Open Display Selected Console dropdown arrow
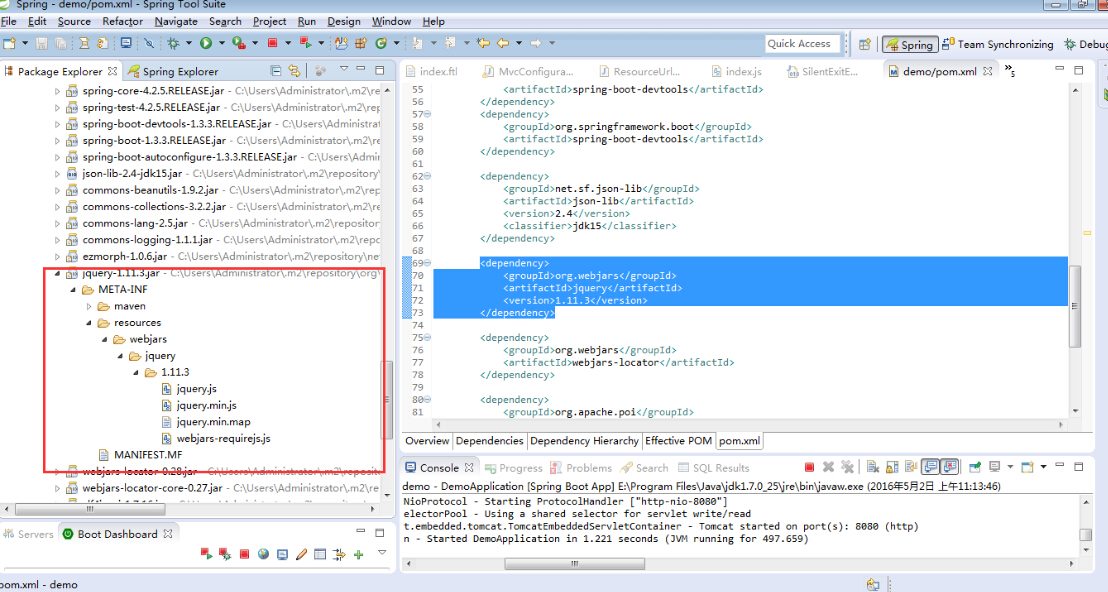Viewport: 1108px width, 592px height. pos(1010,467)
